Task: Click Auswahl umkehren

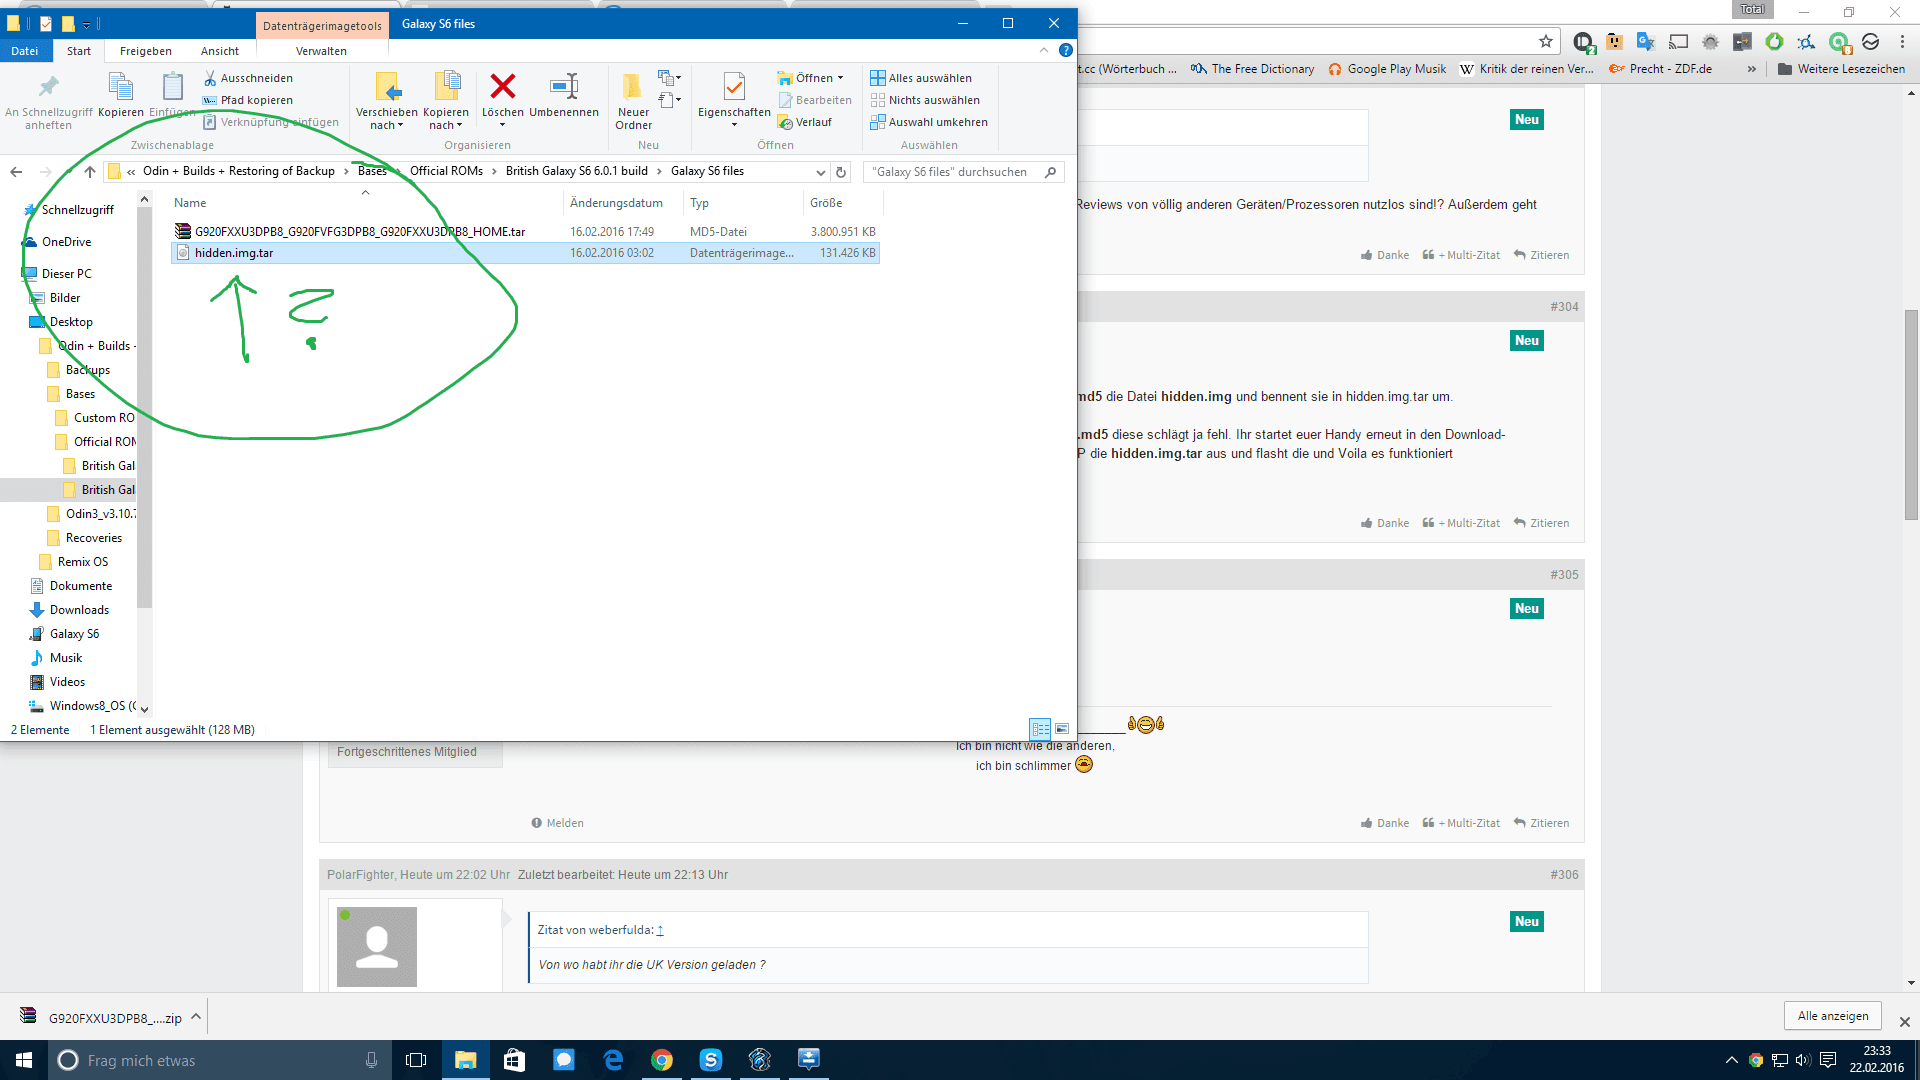Action: pyautogui.click(x=929, y=122)
